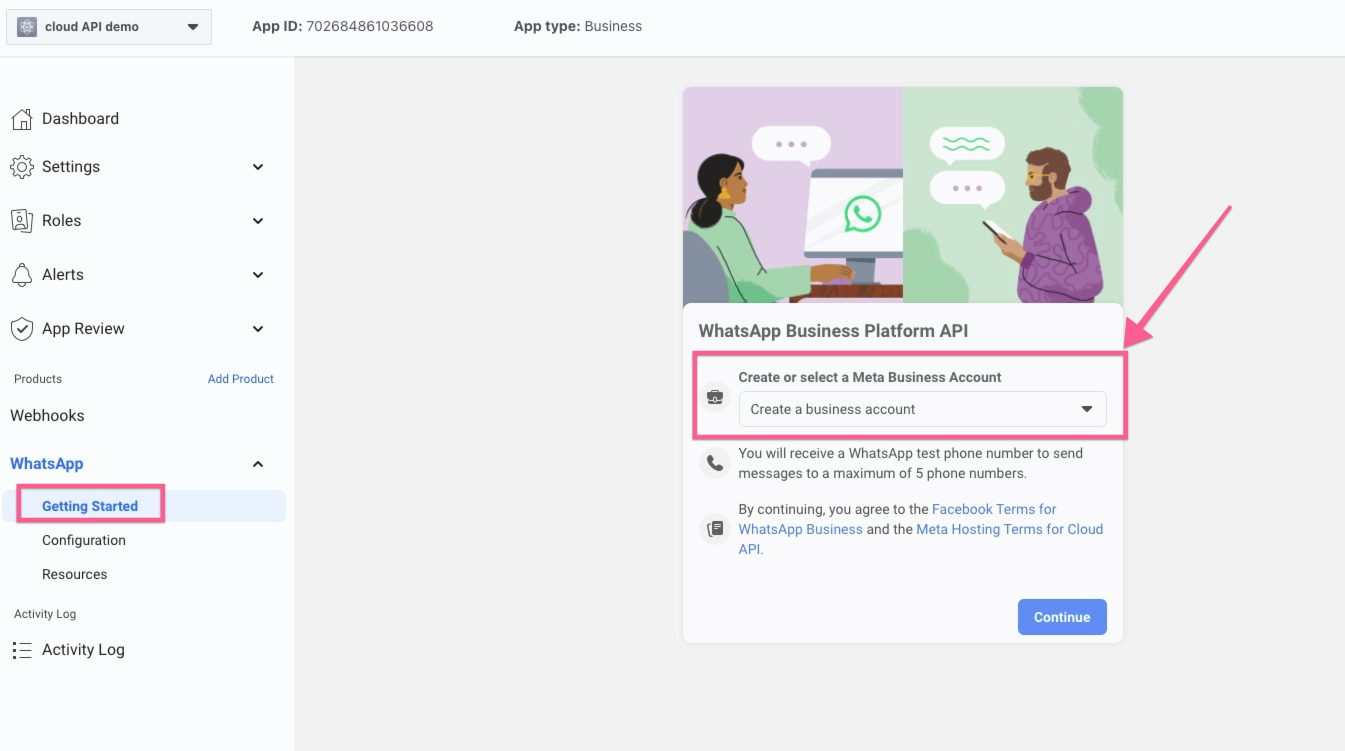Image resolution: width=1345 pixels, height=751 pixels.
Task: Click the Create or select a Meta Business Account label
Action: coord(870,377)
